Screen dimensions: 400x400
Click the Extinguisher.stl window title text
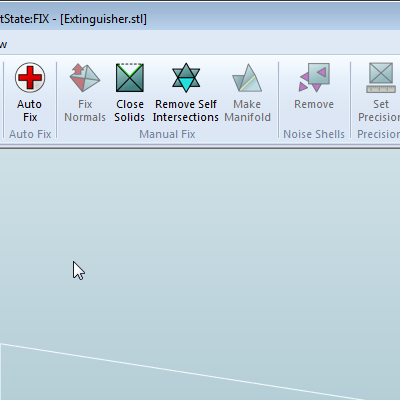[x=103, y=19]
